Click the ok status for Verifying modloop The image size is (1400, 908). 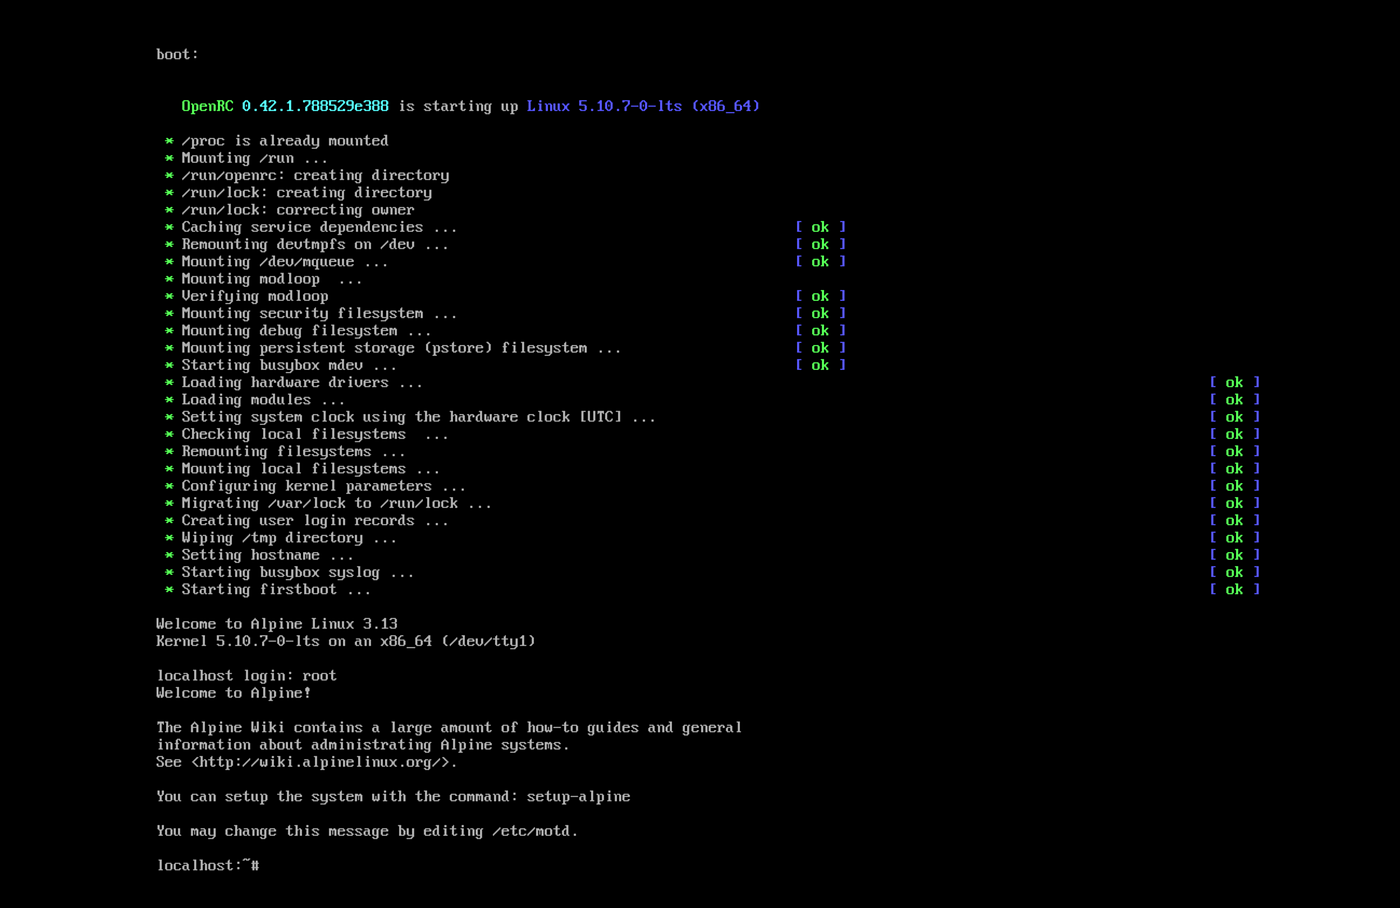820,296
